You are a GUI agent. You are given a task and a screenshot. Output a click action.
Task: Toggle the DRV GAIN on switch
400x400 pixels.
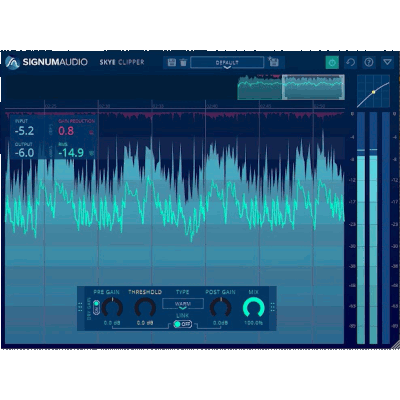(96, 307)
